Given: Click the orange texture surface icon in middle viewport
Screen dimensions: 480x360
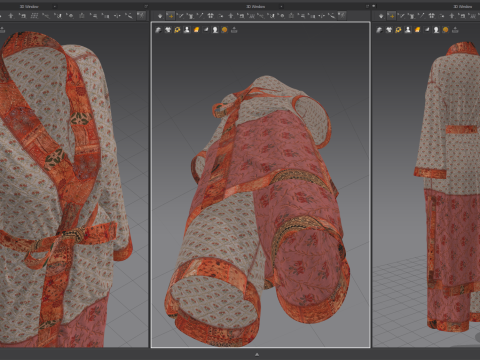Looking at the screenshot, I should coord(196,30).
